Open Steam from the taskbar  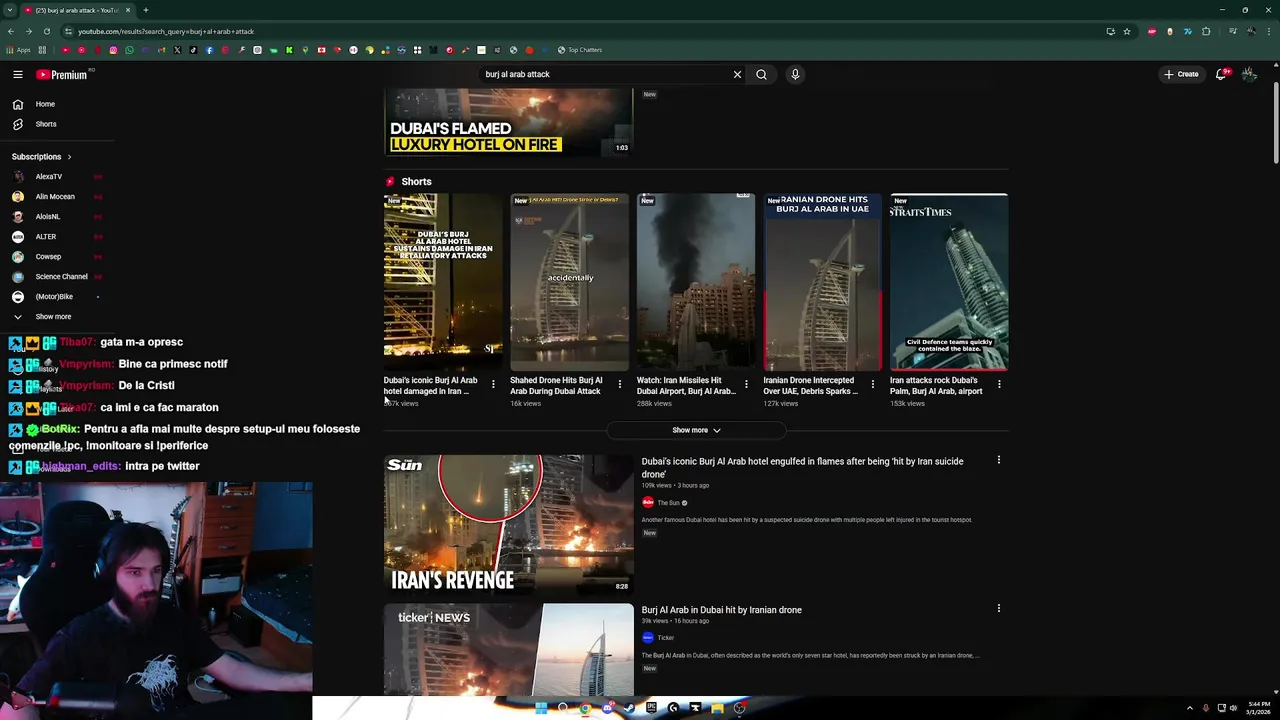click(629, 708)
